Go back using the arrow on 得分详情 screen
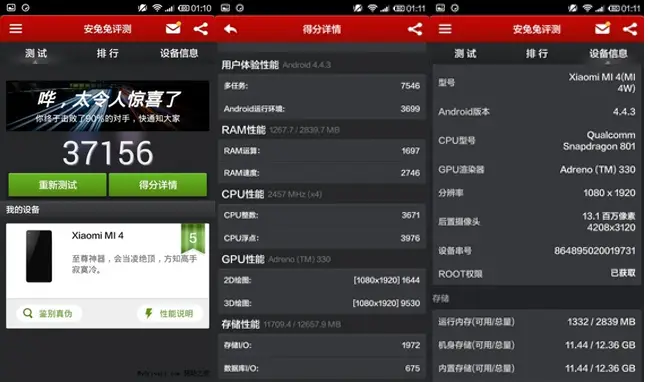 click(231, 29)
